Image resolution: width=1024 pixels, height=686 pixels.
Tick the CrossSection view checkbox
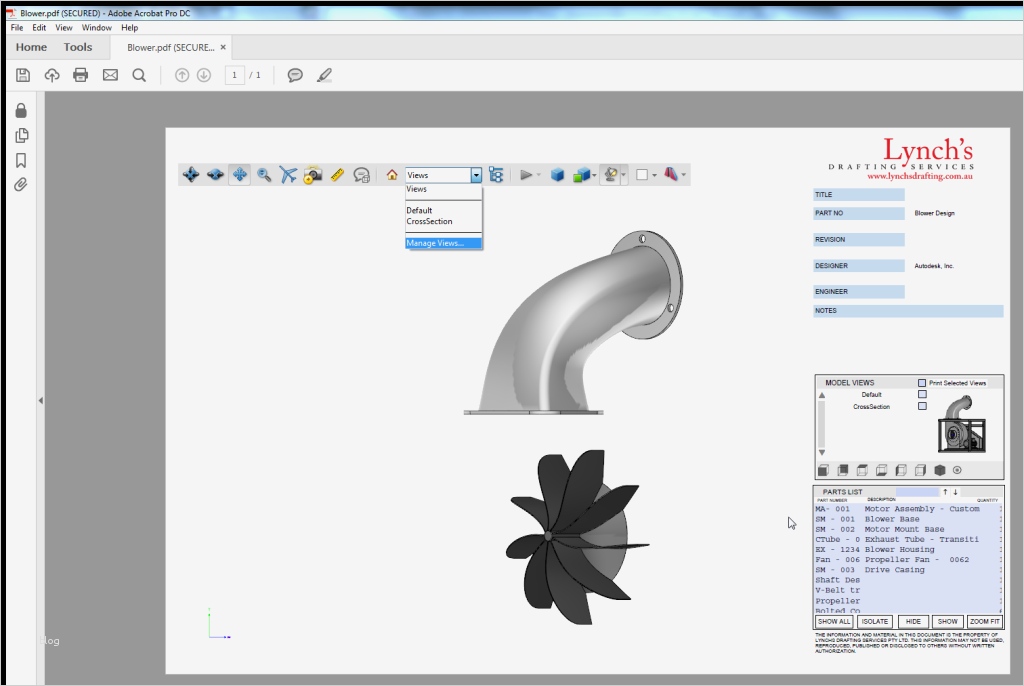[x=922, y=406]
